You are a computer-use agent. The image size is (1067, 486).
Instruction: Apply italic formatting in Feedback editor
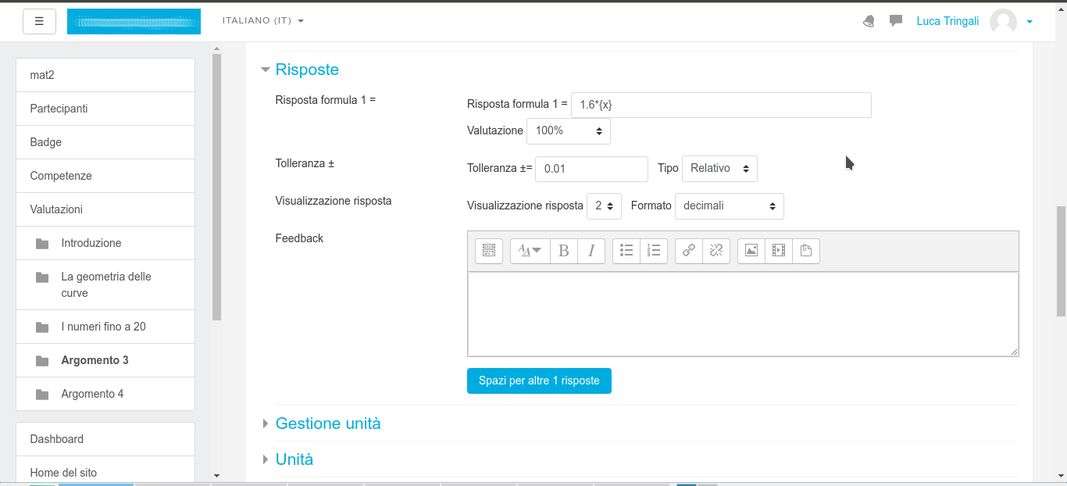click(x=591, y=250)
